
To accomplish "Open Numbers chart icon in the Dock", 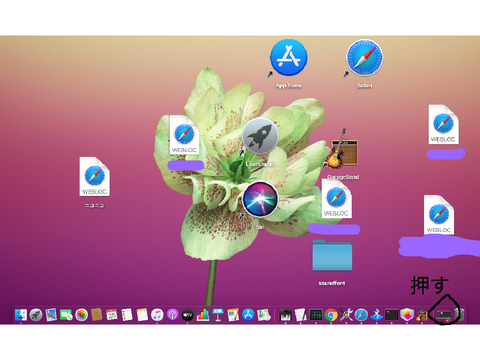I will (203, 315).
